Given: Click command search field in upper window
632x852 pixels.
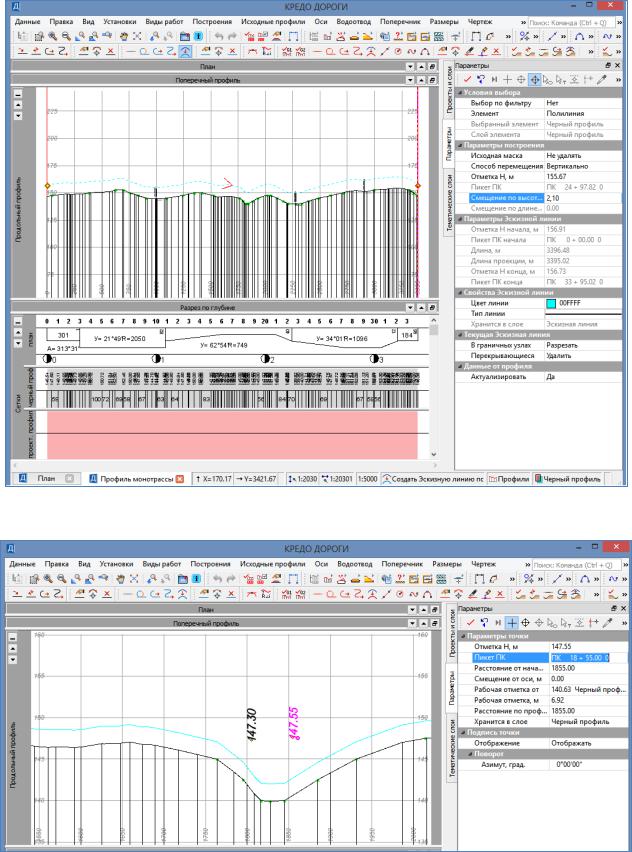Looking at the screenshot, I should [x=571, y=23].
